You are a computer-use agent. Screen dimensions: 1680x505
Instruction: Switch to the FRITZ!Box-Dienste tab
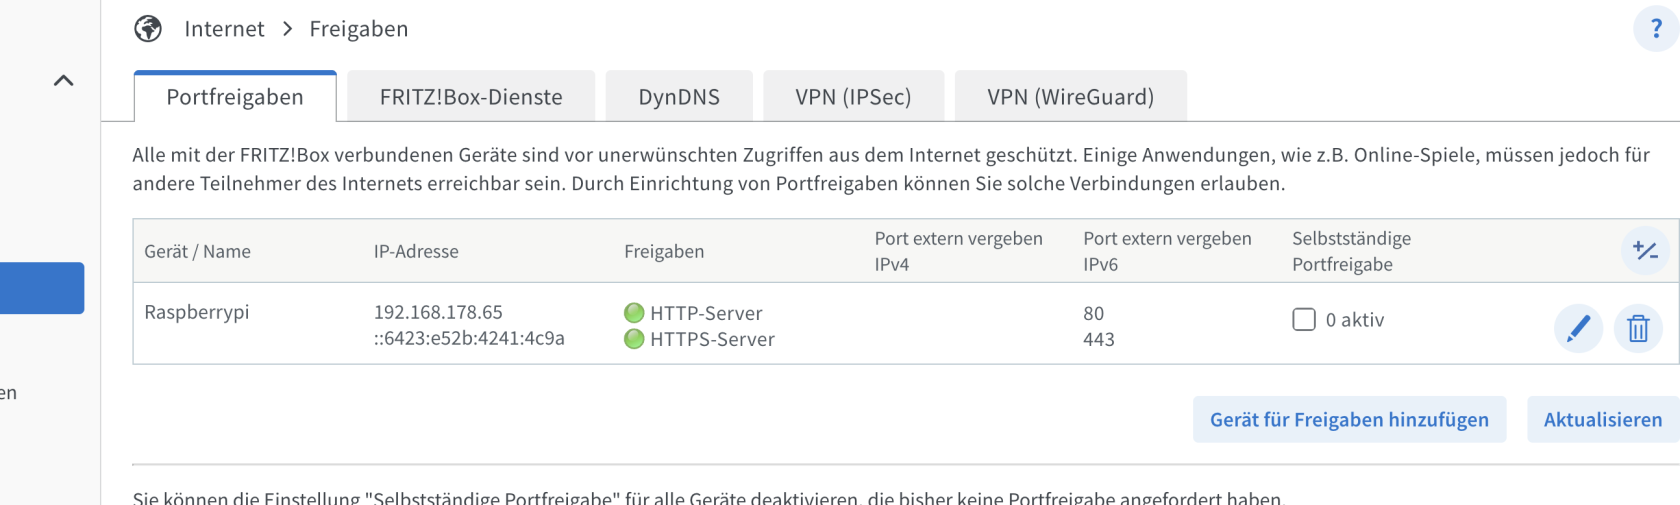(x=471, y=96)
